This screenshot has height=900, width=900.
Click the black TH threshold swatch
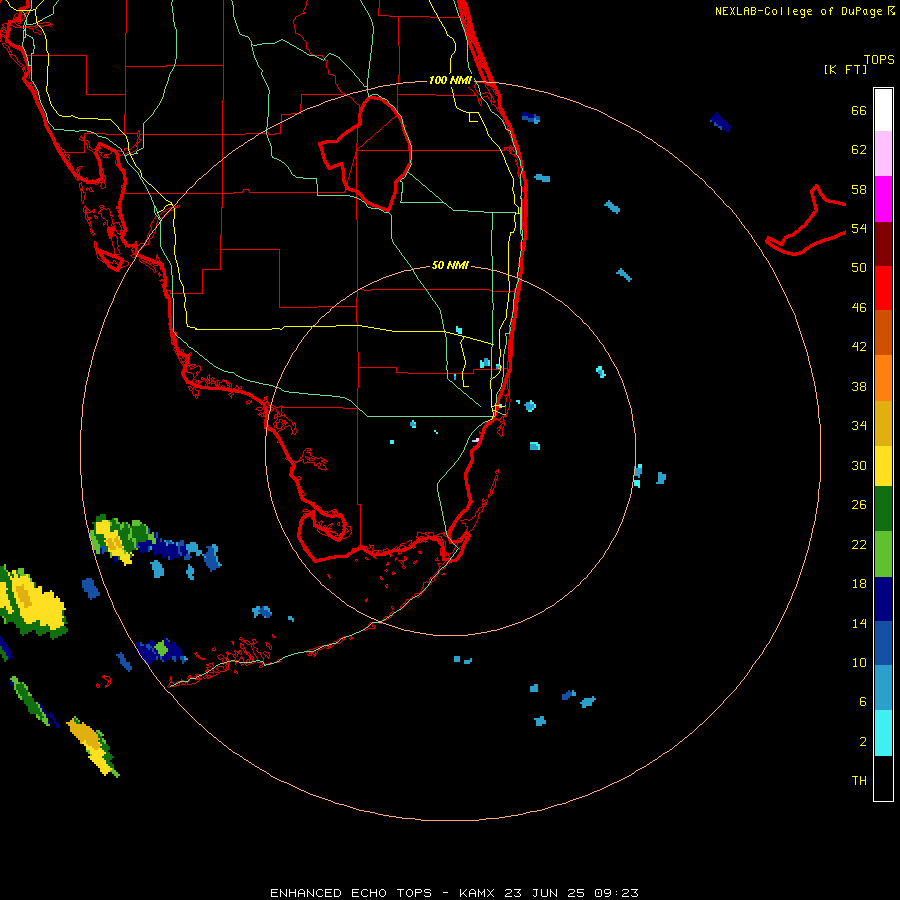883,778
